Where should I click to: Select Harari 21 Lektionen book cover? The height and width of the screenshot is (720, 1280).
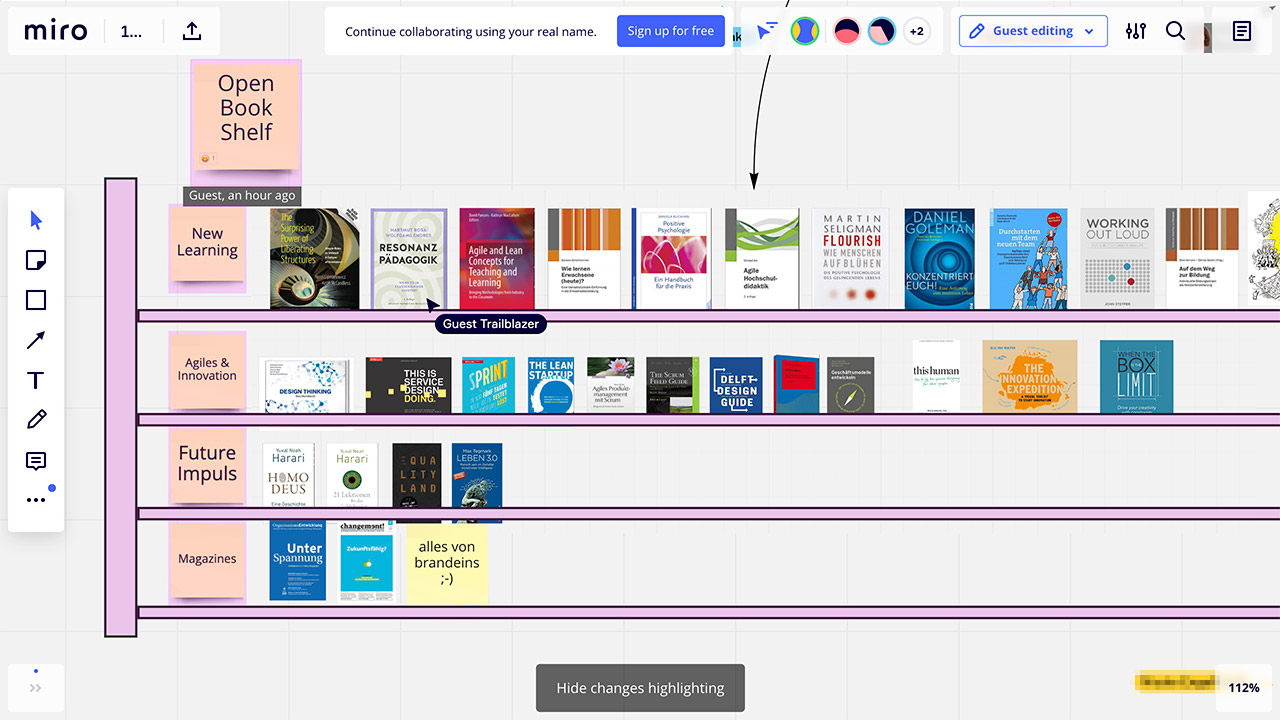tap(352, 476)
